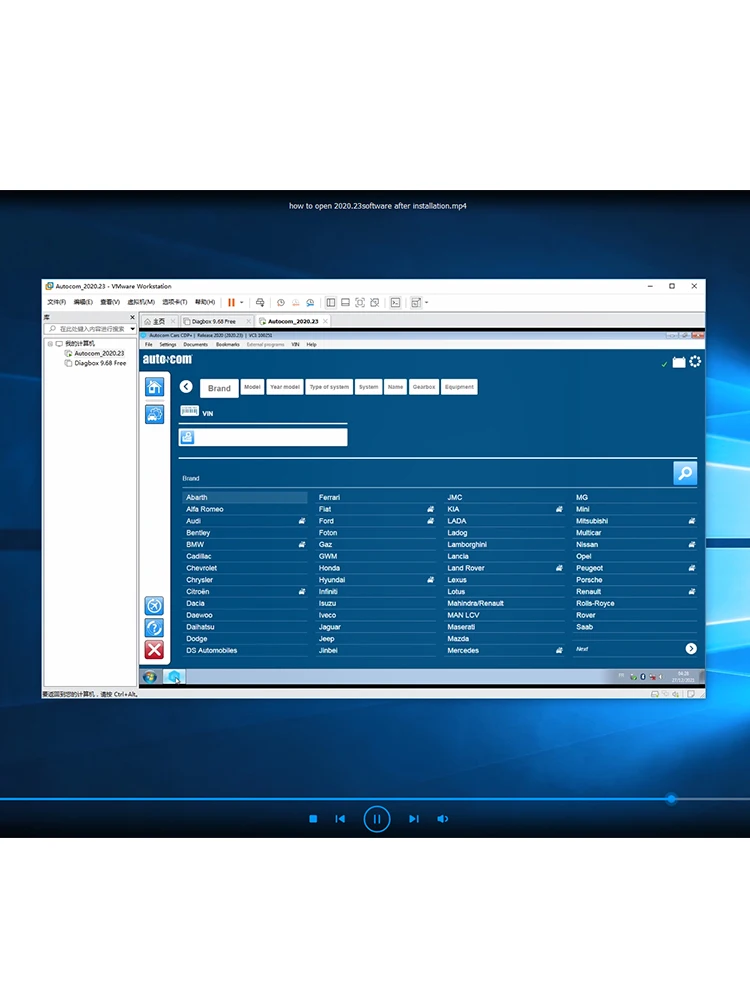Image resolution: width=750 pixels, height=1000 pixels.
Task: Close the VMware library panel
Action: [x=132, y=317]
